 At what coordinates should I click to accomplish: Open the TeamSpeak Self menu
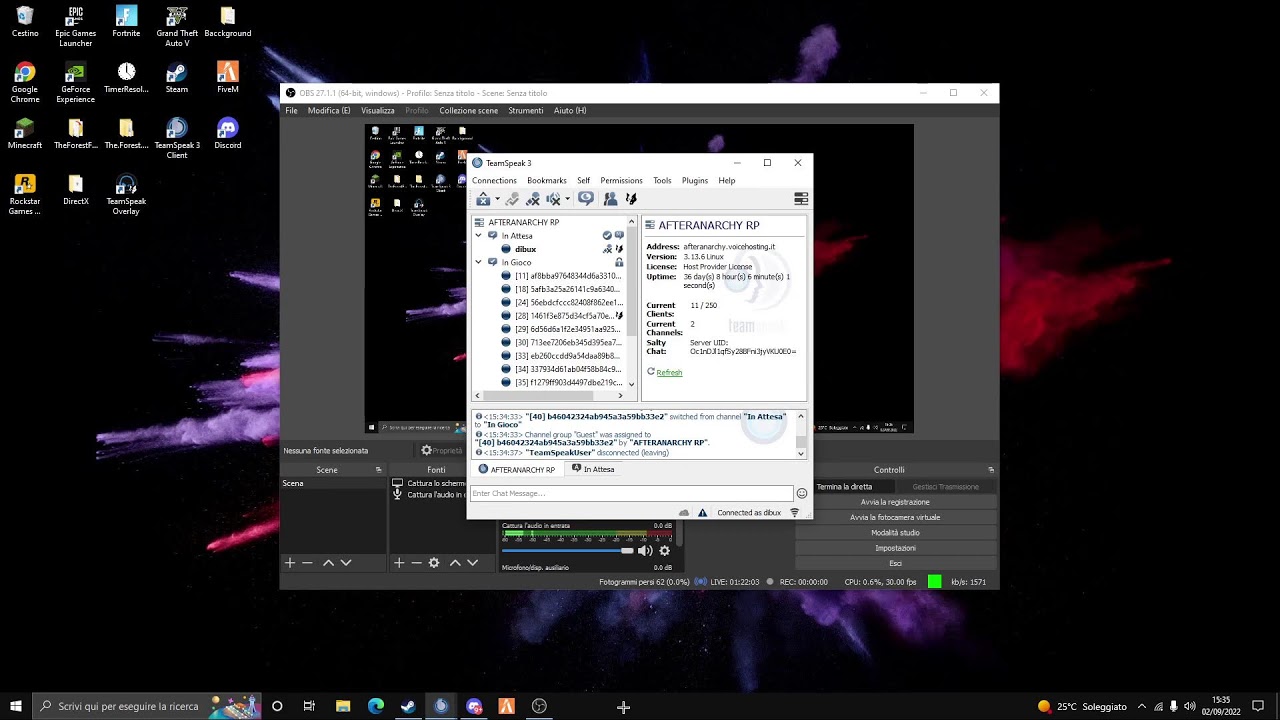[583, 181]
